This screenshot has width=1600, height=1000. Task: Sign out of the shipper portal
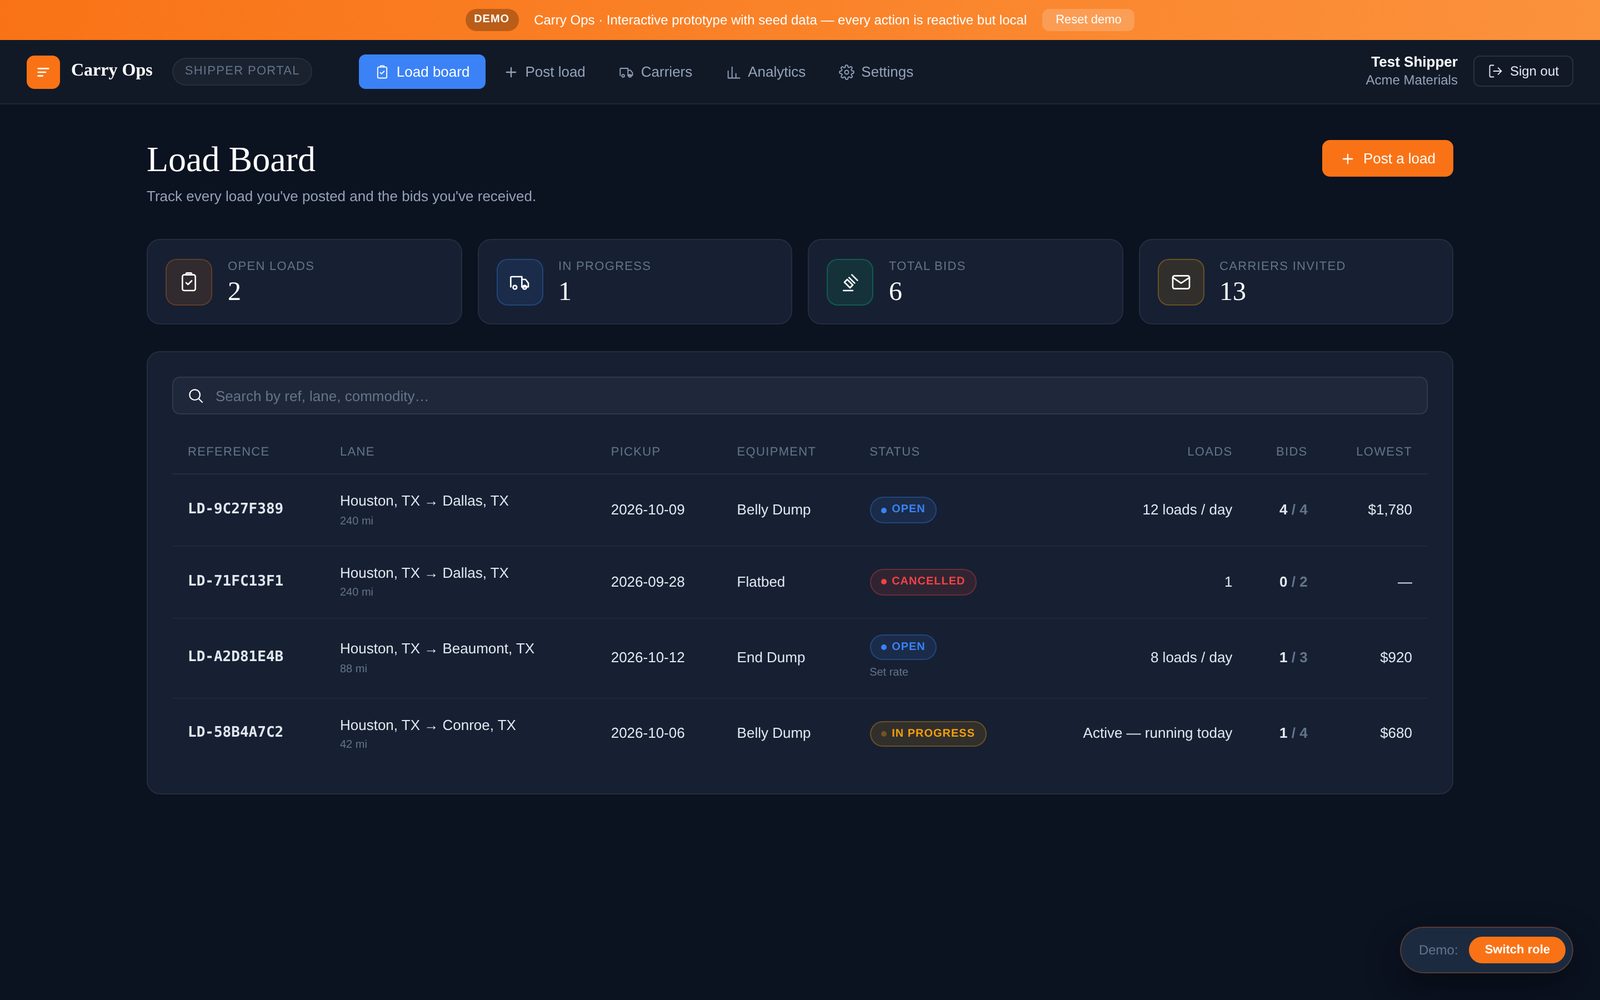pyautogui.click(x=1523, y=71)
